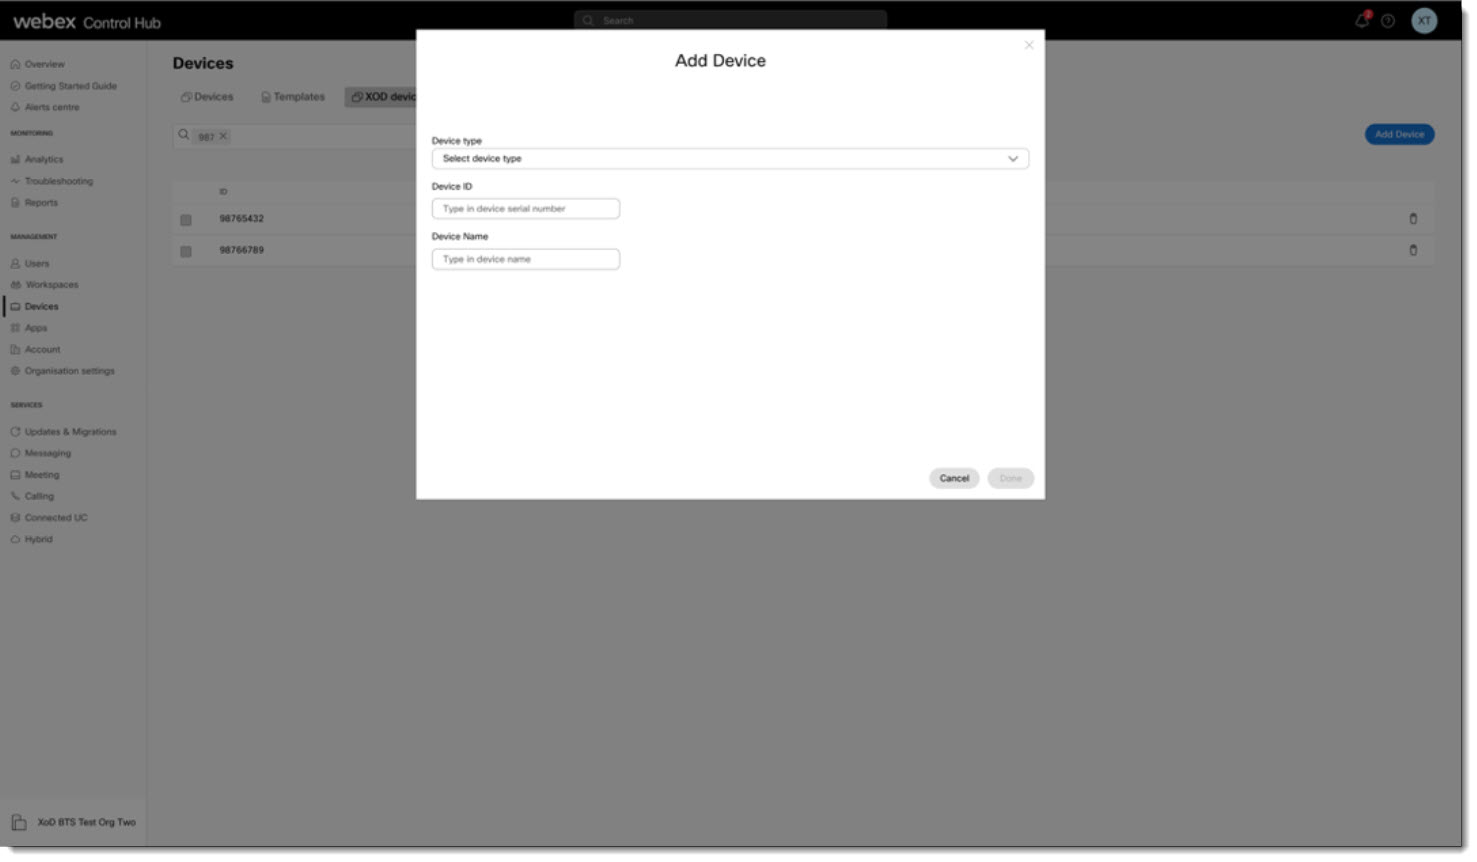Open Reports in sidebar
This screenshot has width=1477, height=862.
pos(34,202)
